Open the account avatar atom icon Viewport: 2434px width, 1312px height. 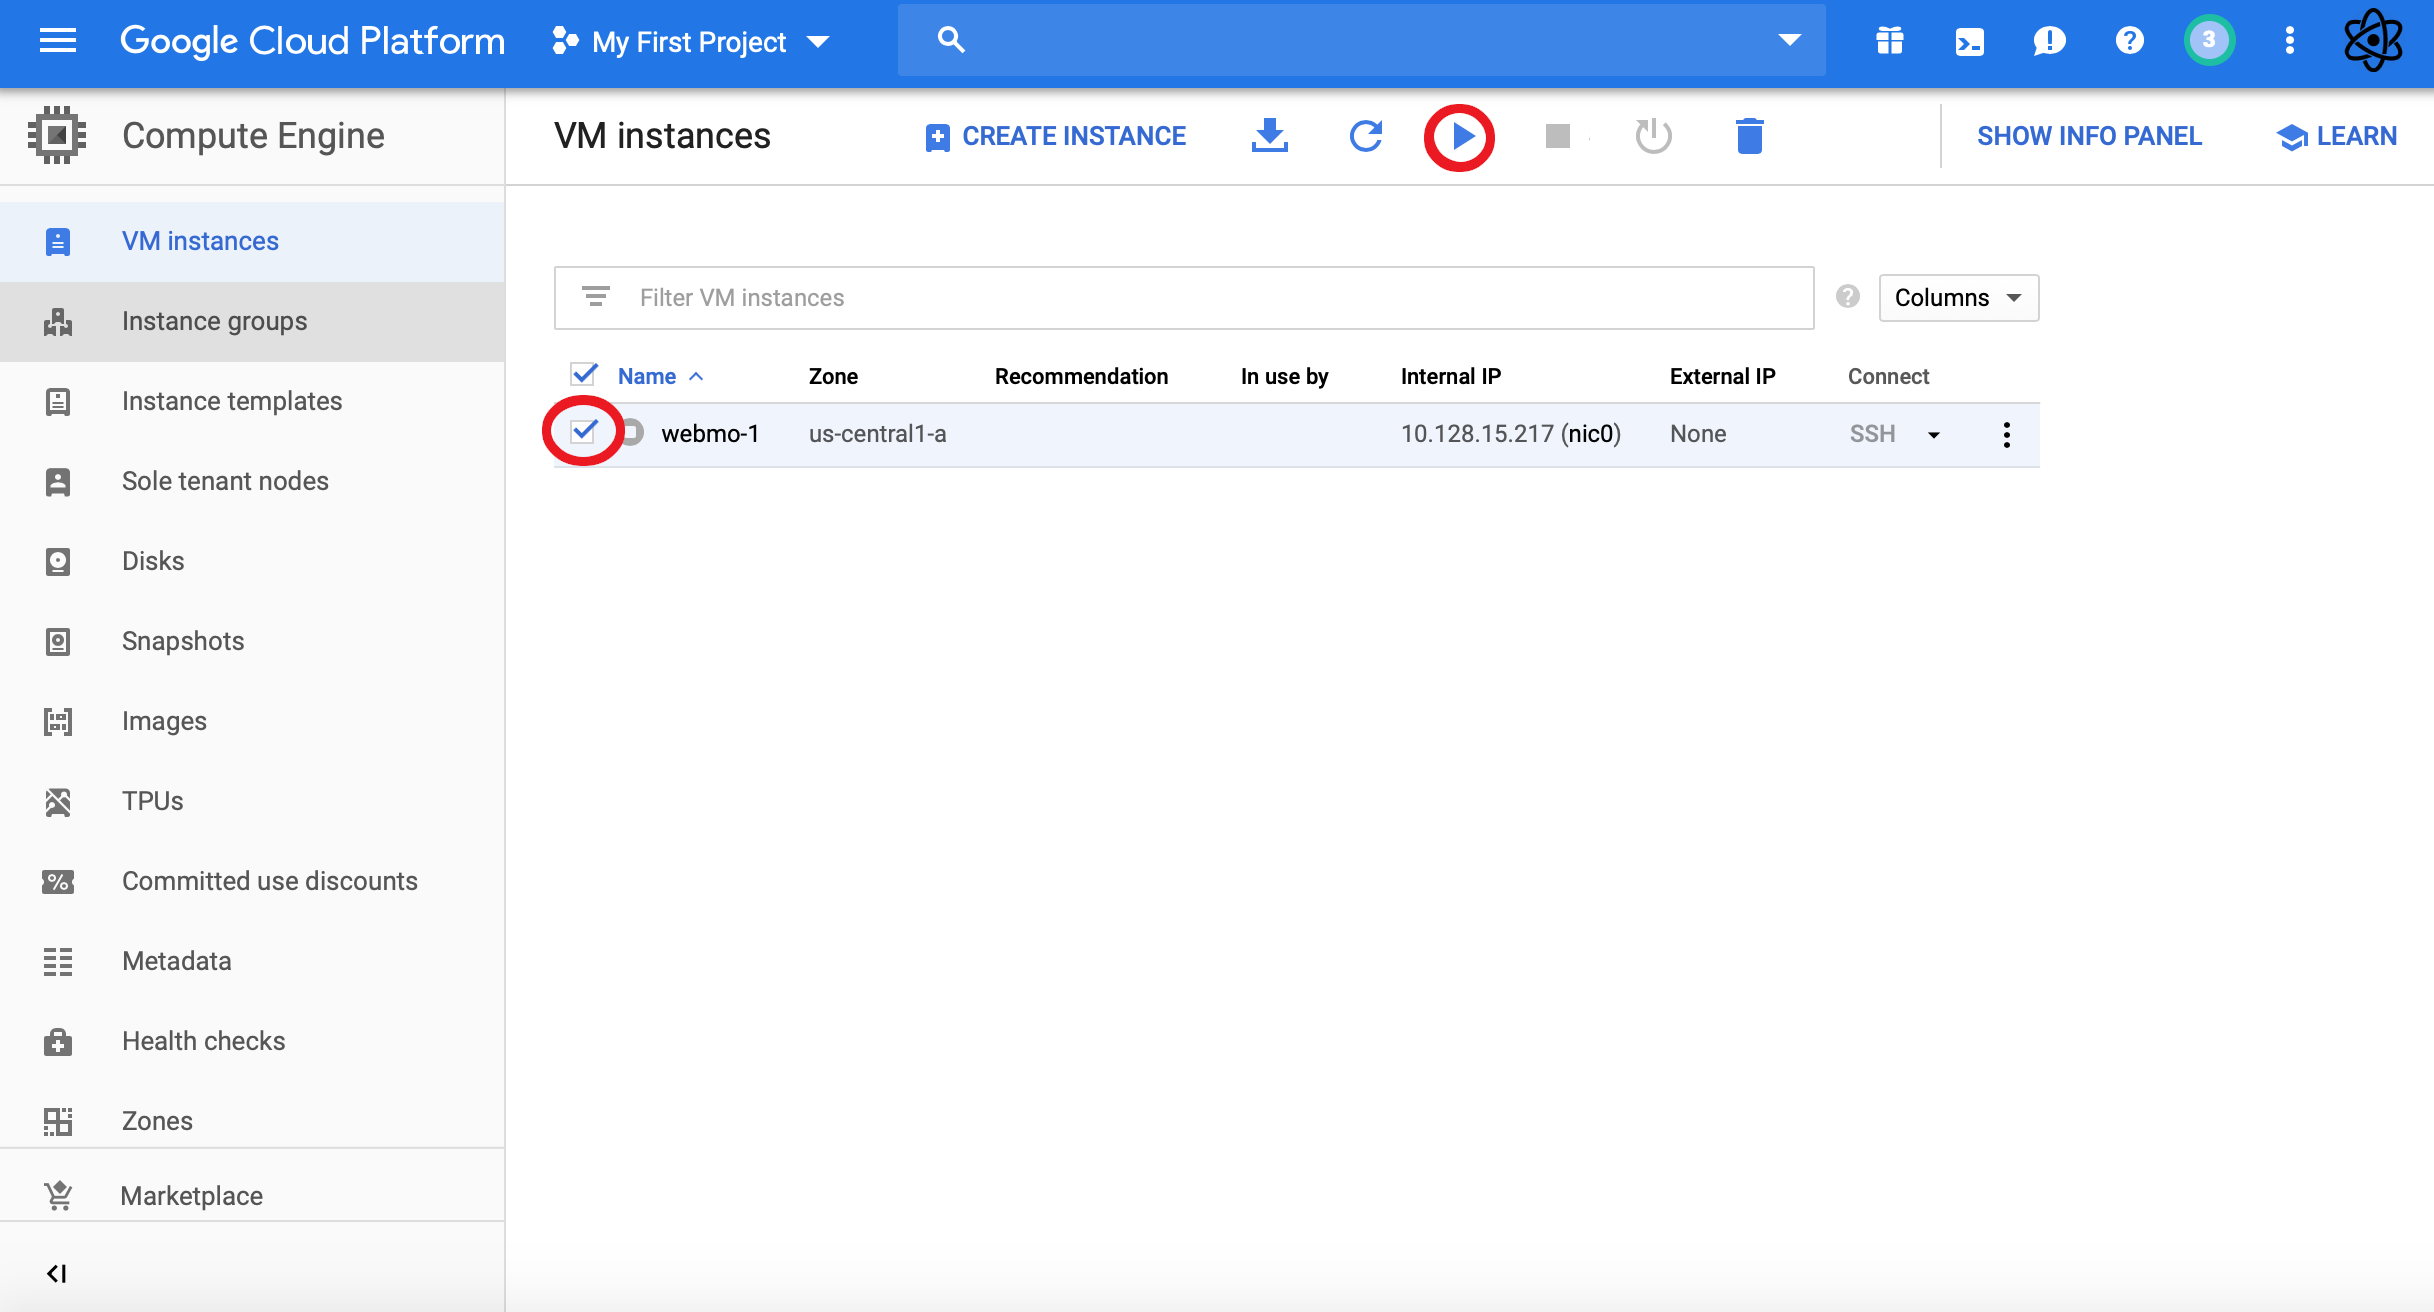(x=2373, y=40)
